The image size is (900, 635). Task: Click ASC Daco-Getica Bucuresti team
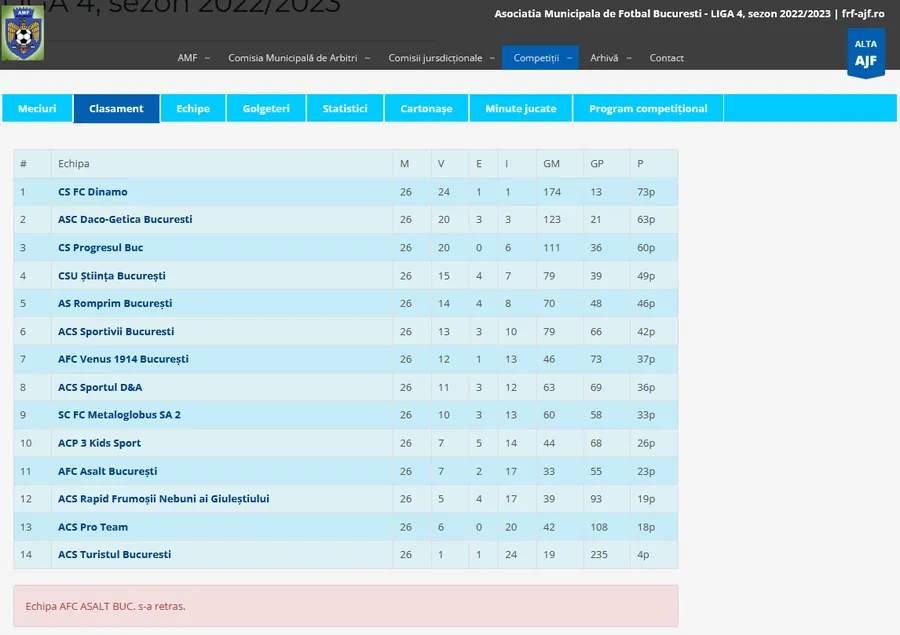(125, 219)
